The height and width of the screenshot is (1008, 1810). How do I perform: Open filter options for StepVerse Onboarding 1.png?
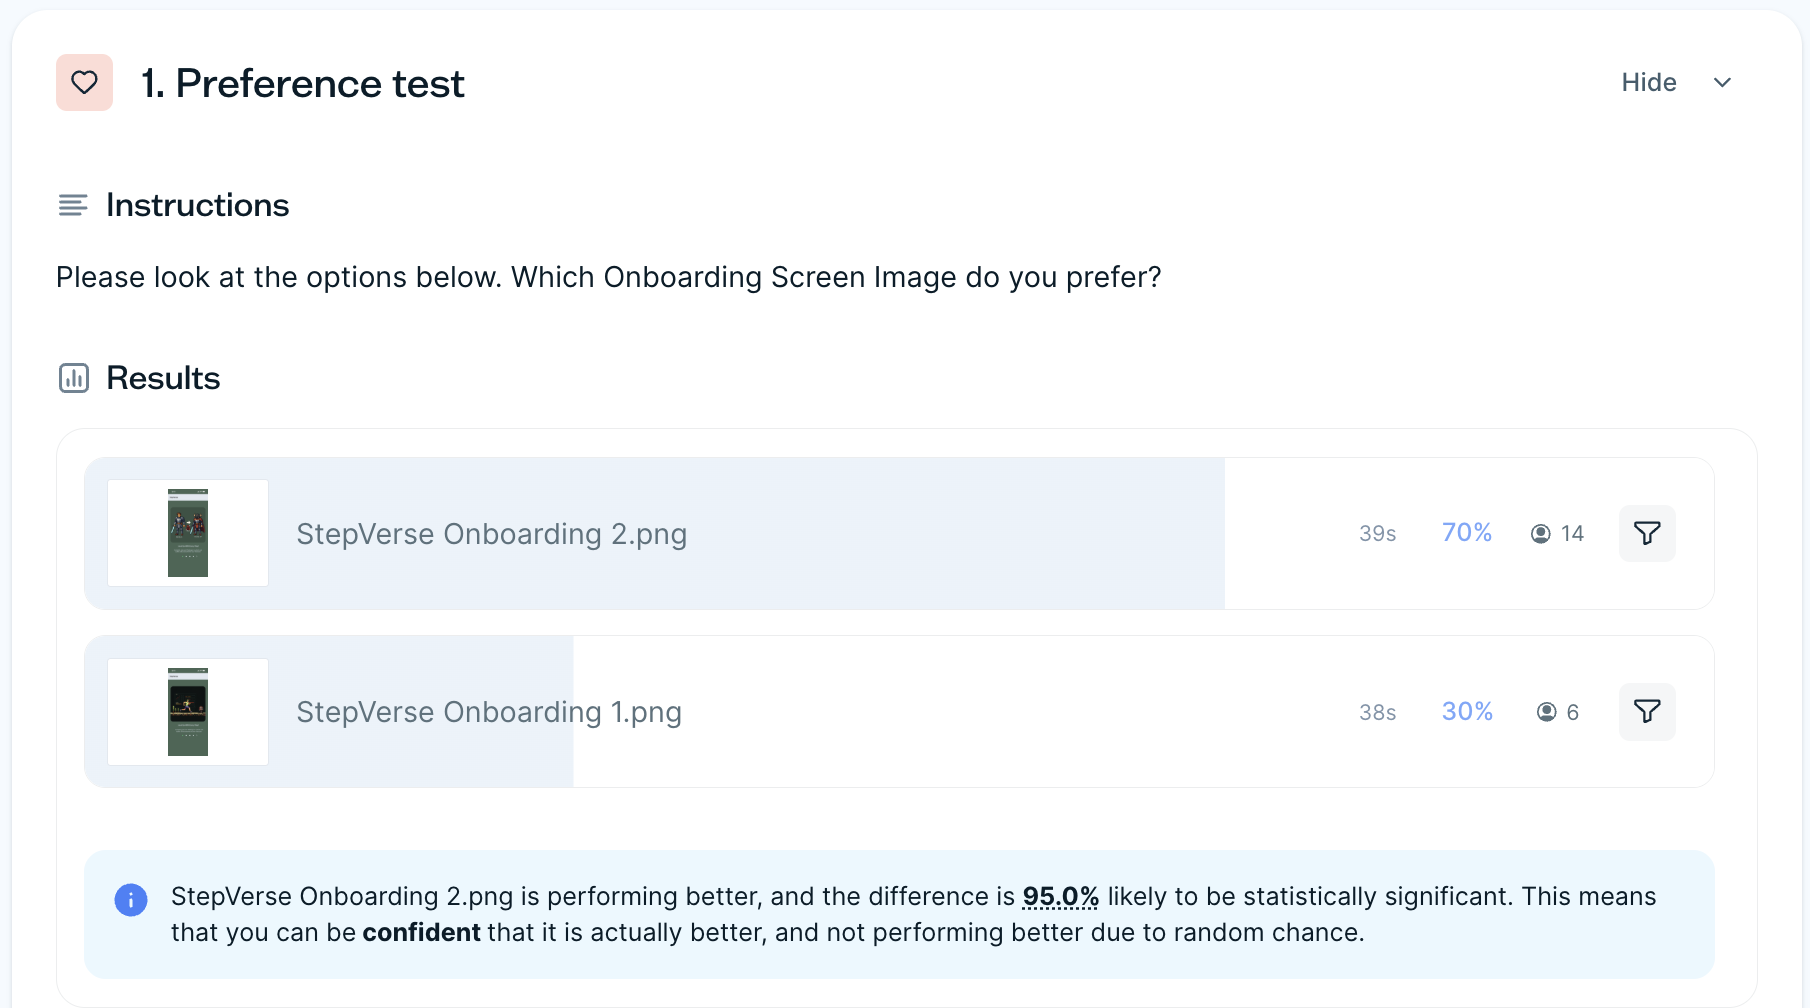click(1647, 711)
